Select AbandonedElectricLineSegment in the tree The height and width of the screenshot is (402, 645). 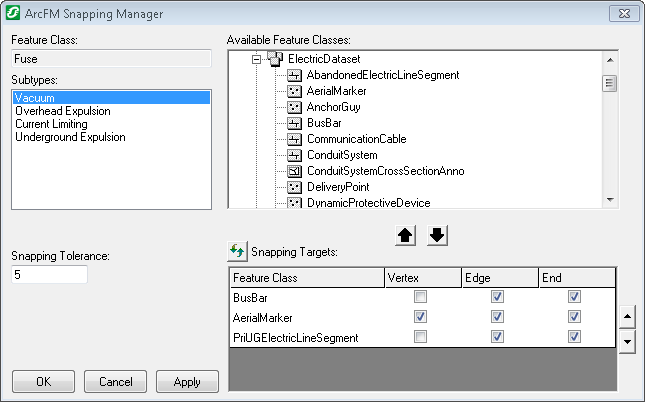(383, 75)
